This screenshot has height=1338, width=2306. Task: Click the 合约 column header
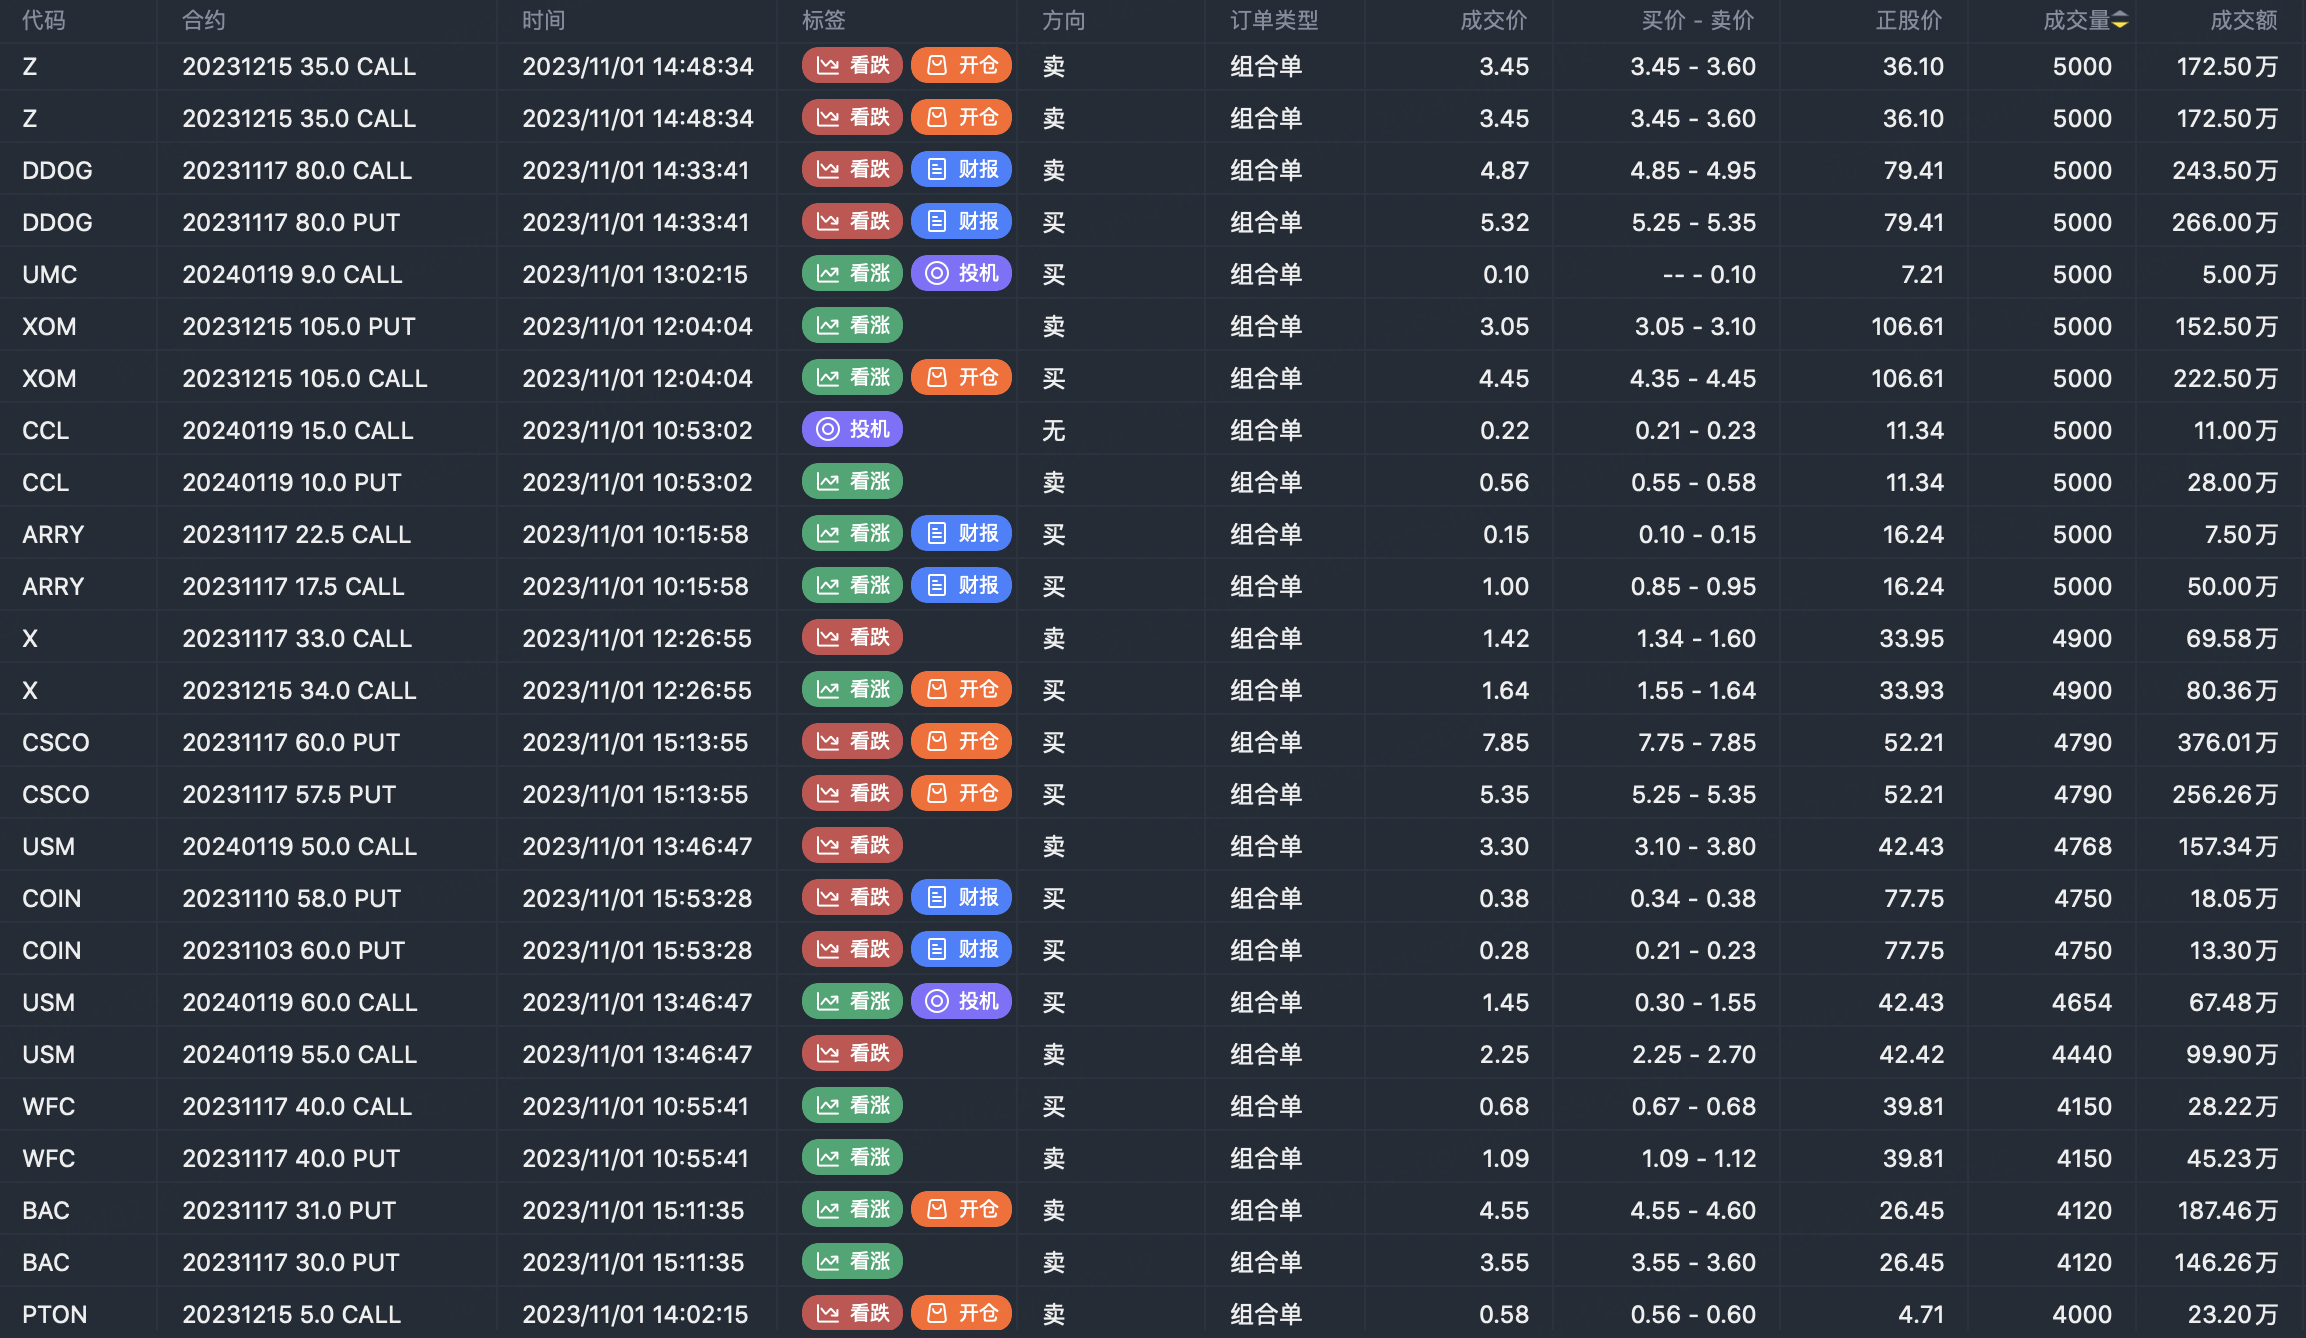(x=204, y=20)
